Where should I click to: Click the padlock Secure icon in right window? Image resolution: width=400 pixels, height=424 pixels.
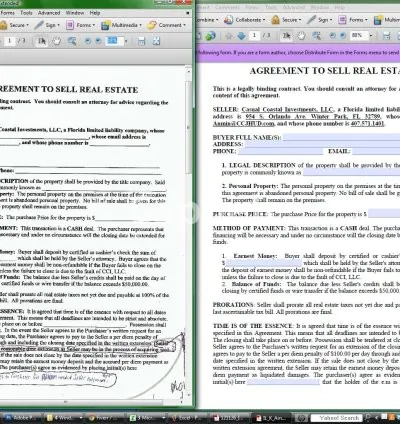275,20
